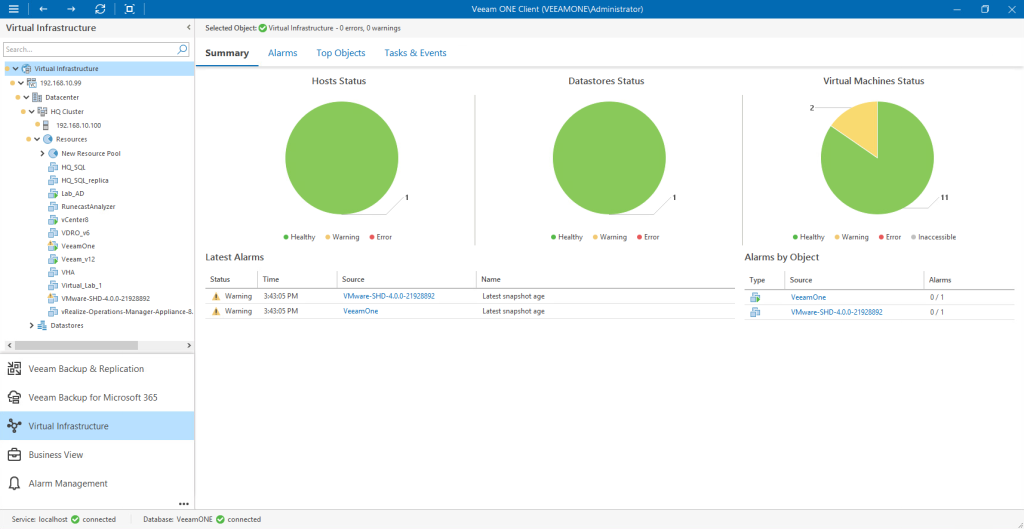
Task: Click VM type icon beside VeeamOne in Alarms by Object
Action: point(755,297)
